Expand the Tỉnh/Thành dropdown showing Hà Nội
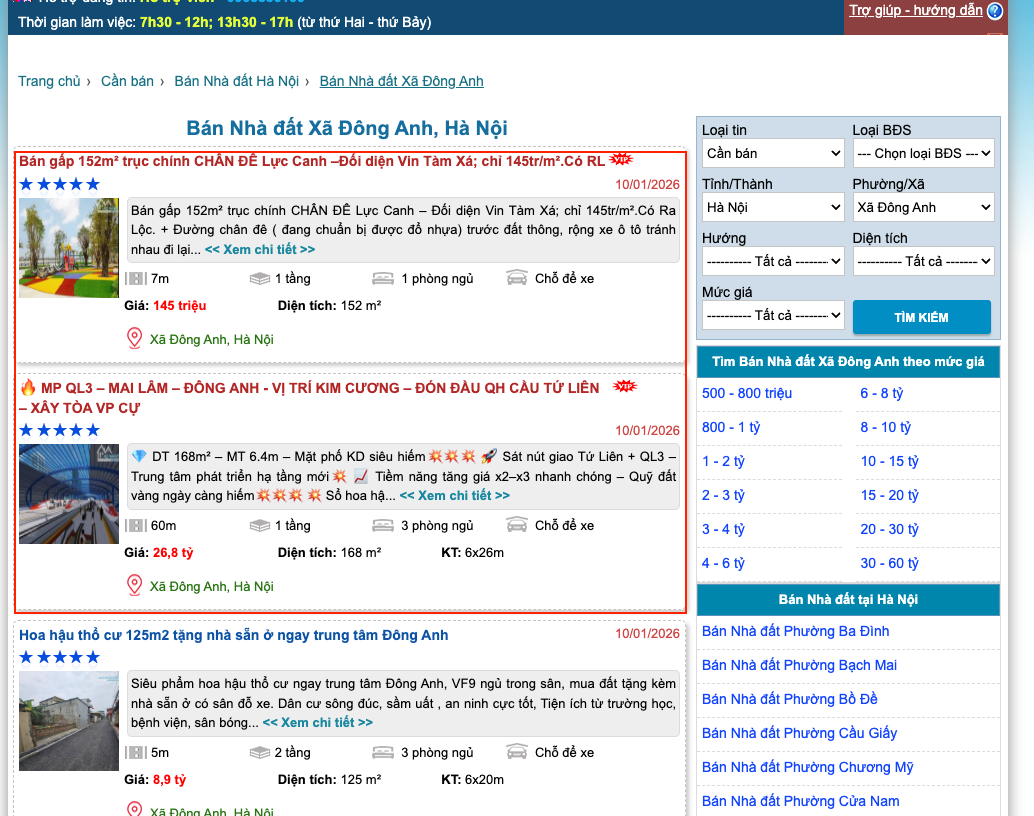 (773, 207)
